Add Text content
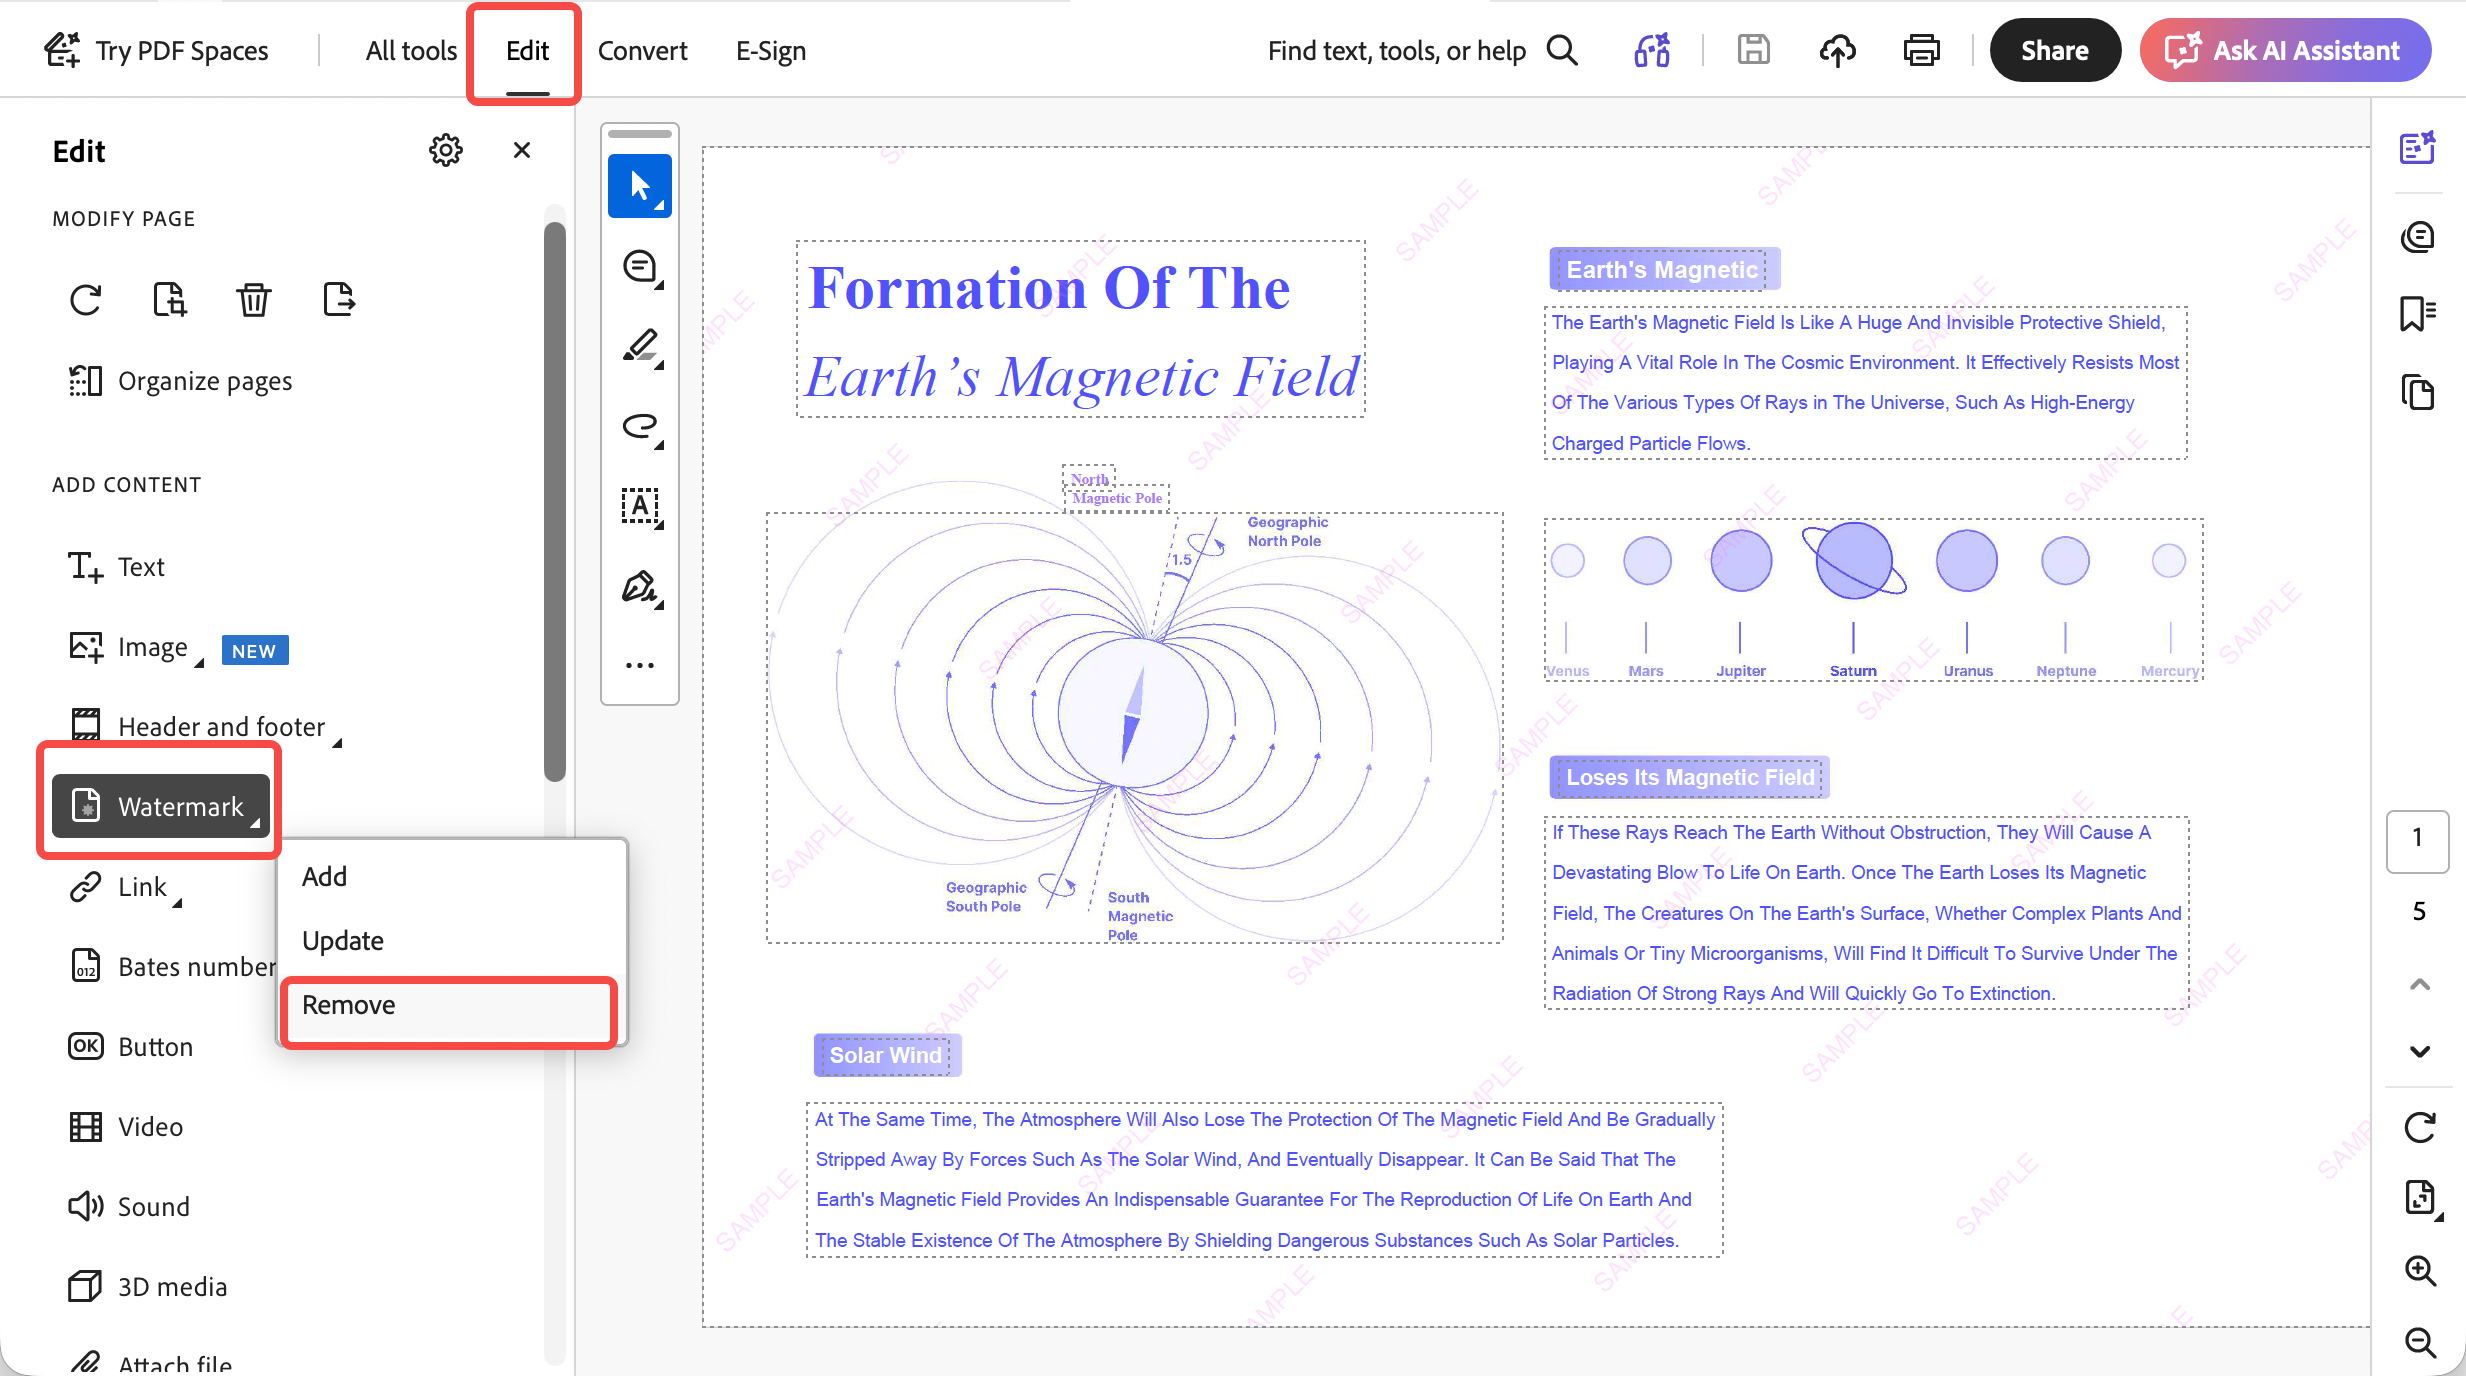This screenshot has width=2466, height=1376. 115,567
